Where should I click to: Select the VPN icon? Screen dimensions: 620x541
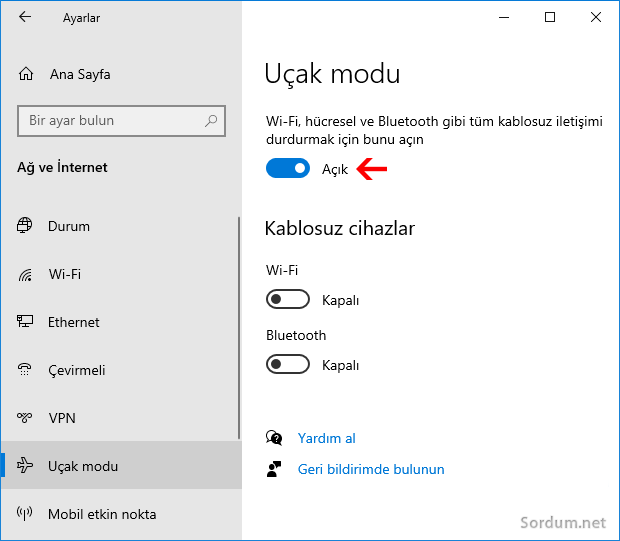point(25,418)
